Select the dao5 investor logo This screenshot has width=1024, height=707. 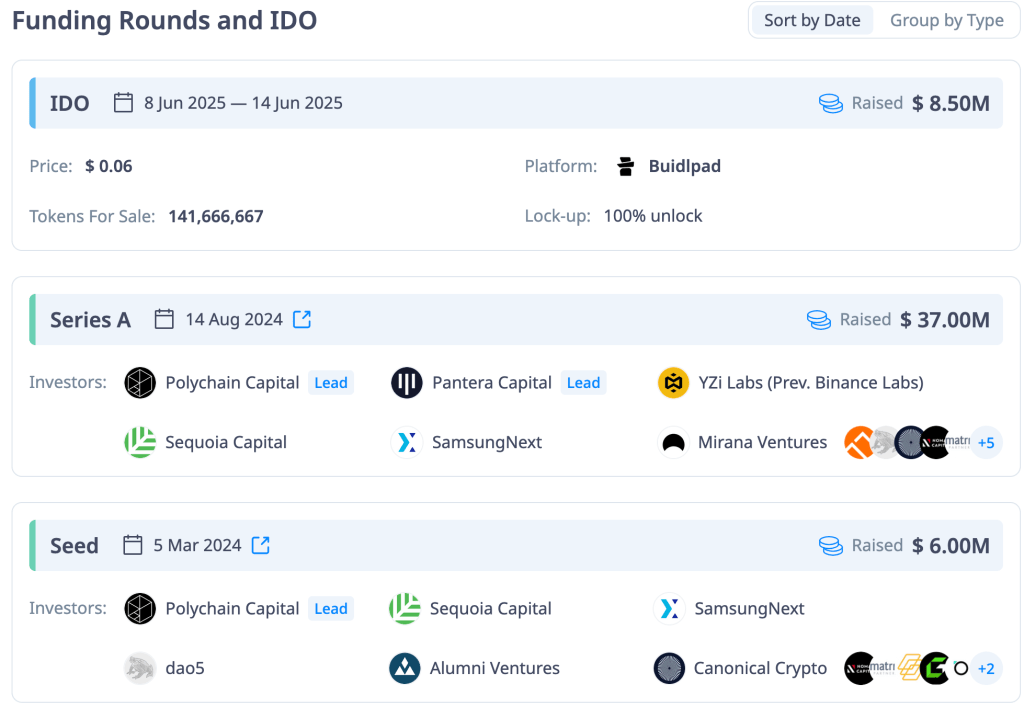[140, 668]
